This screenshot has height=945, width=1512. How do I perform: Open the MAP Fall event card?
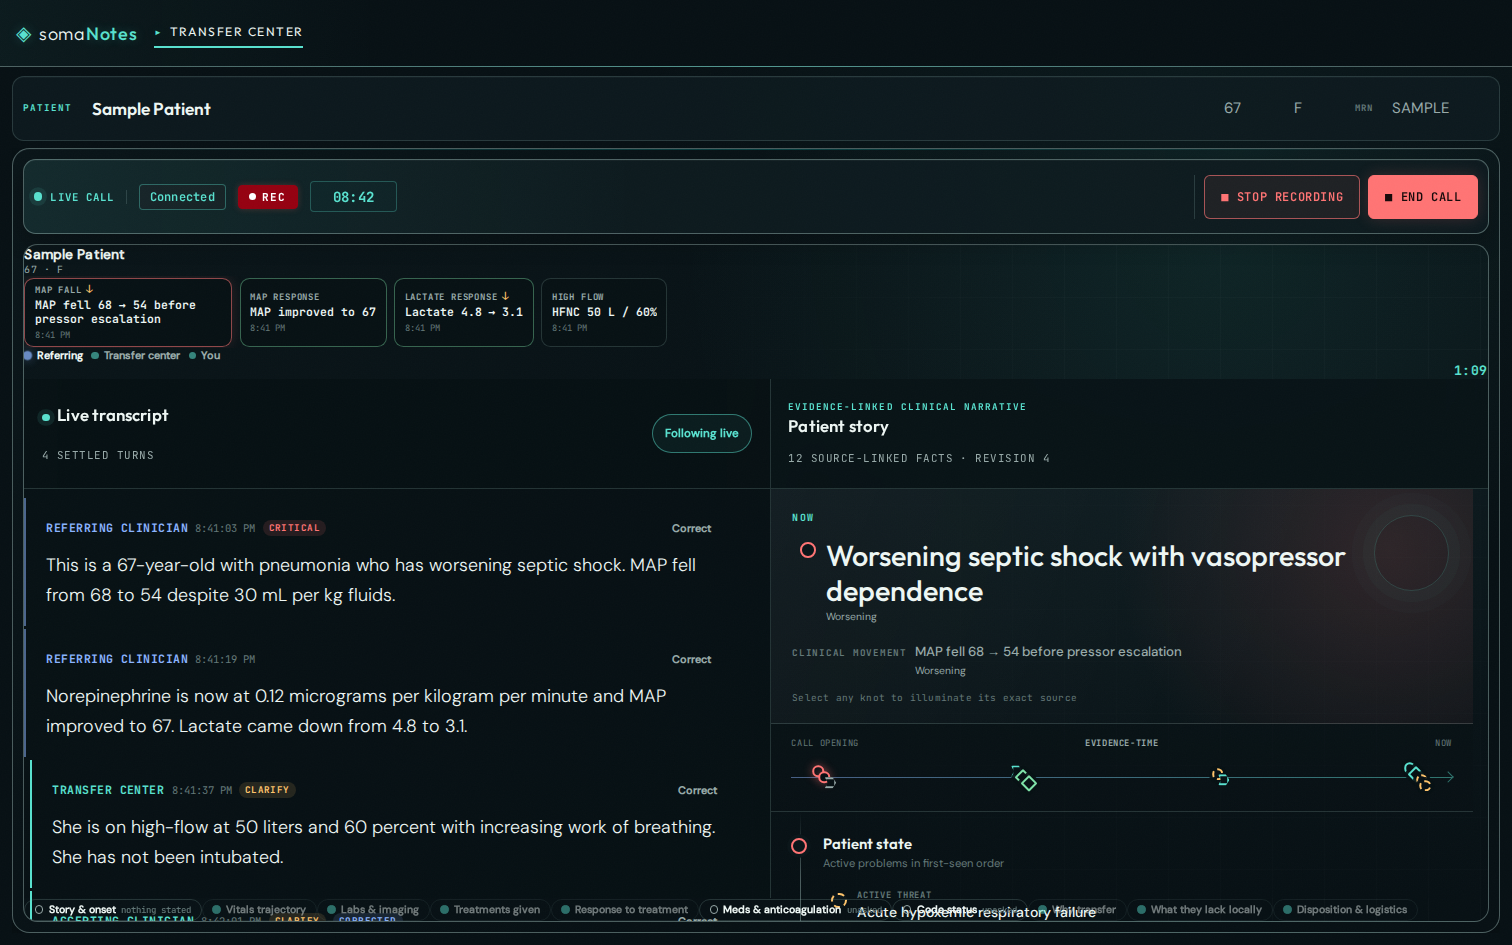coord(128,312)
